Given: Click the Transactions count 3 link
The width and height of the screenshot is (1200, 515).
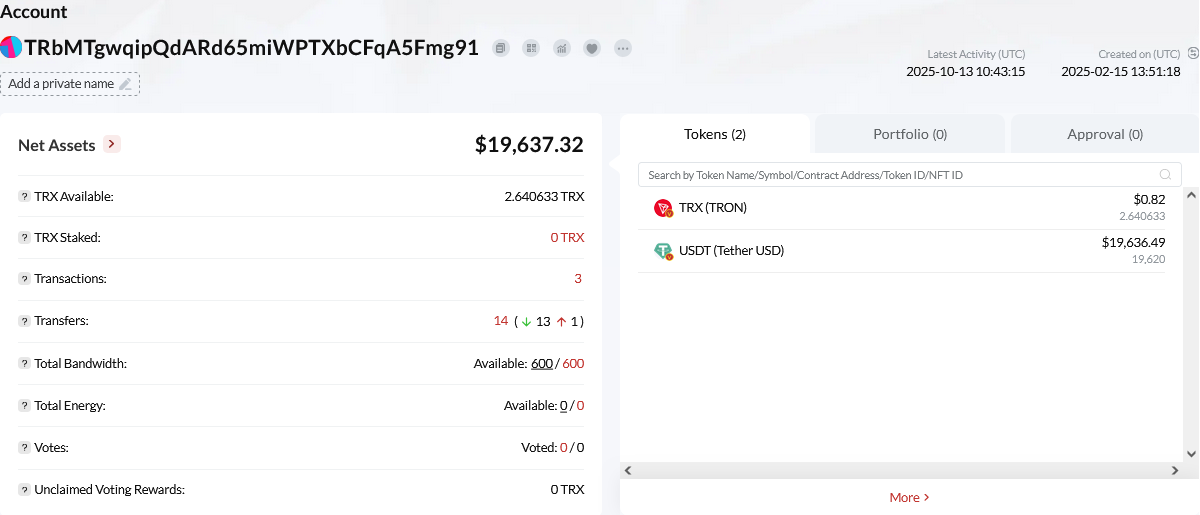Looking at the screenshot, I should [577, 279].
